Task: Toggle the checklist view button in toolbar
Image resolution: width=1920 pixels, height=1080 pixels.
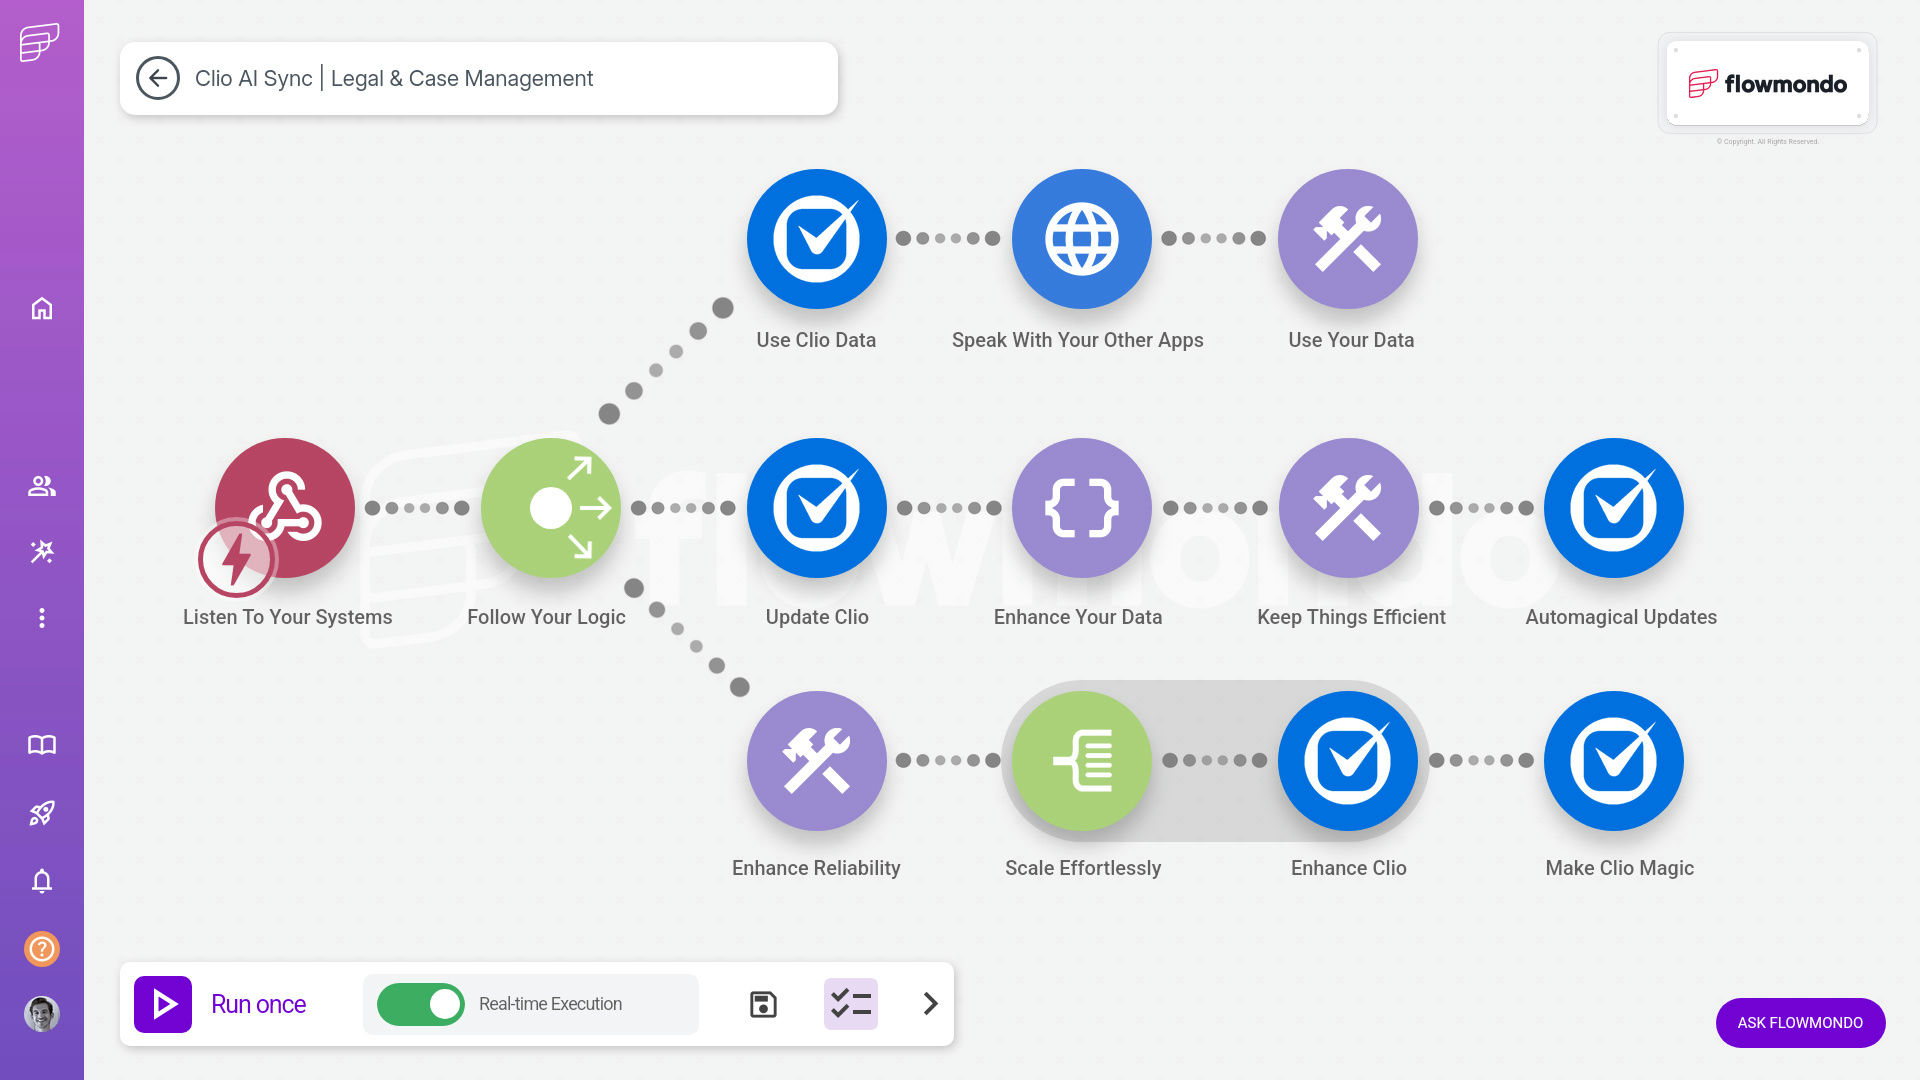Action: coord(850,1004)
